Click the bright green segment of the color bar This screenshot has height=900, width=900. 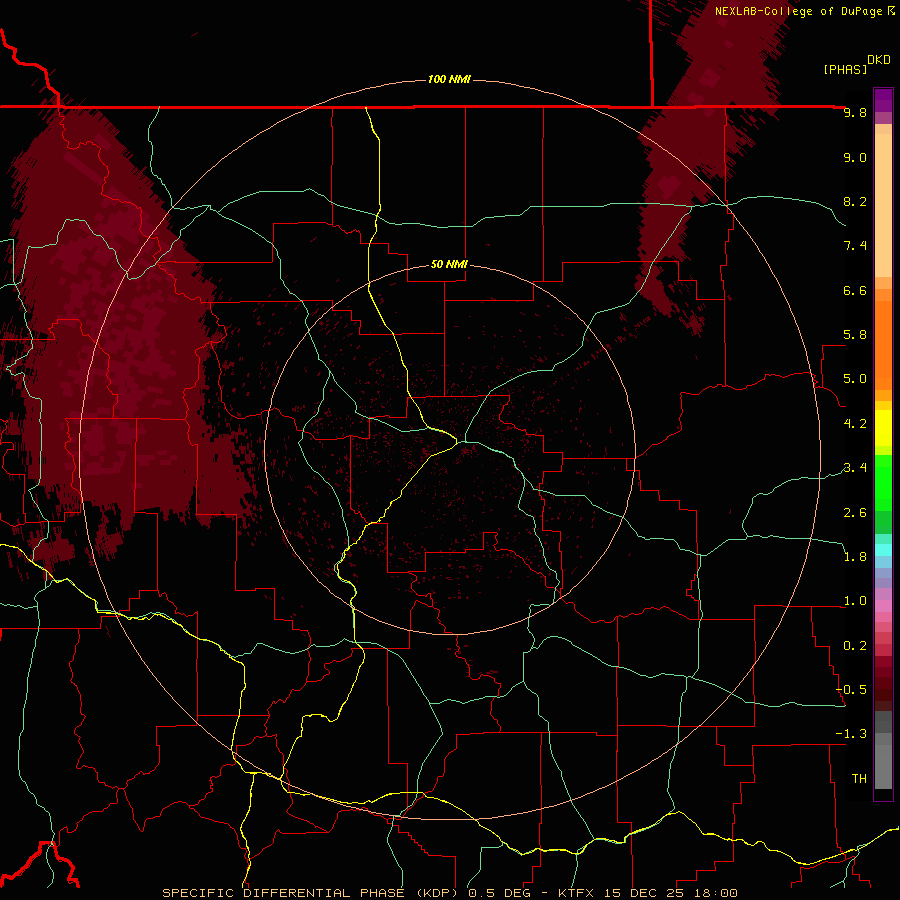pyautogui.click(x=883, y=483)
